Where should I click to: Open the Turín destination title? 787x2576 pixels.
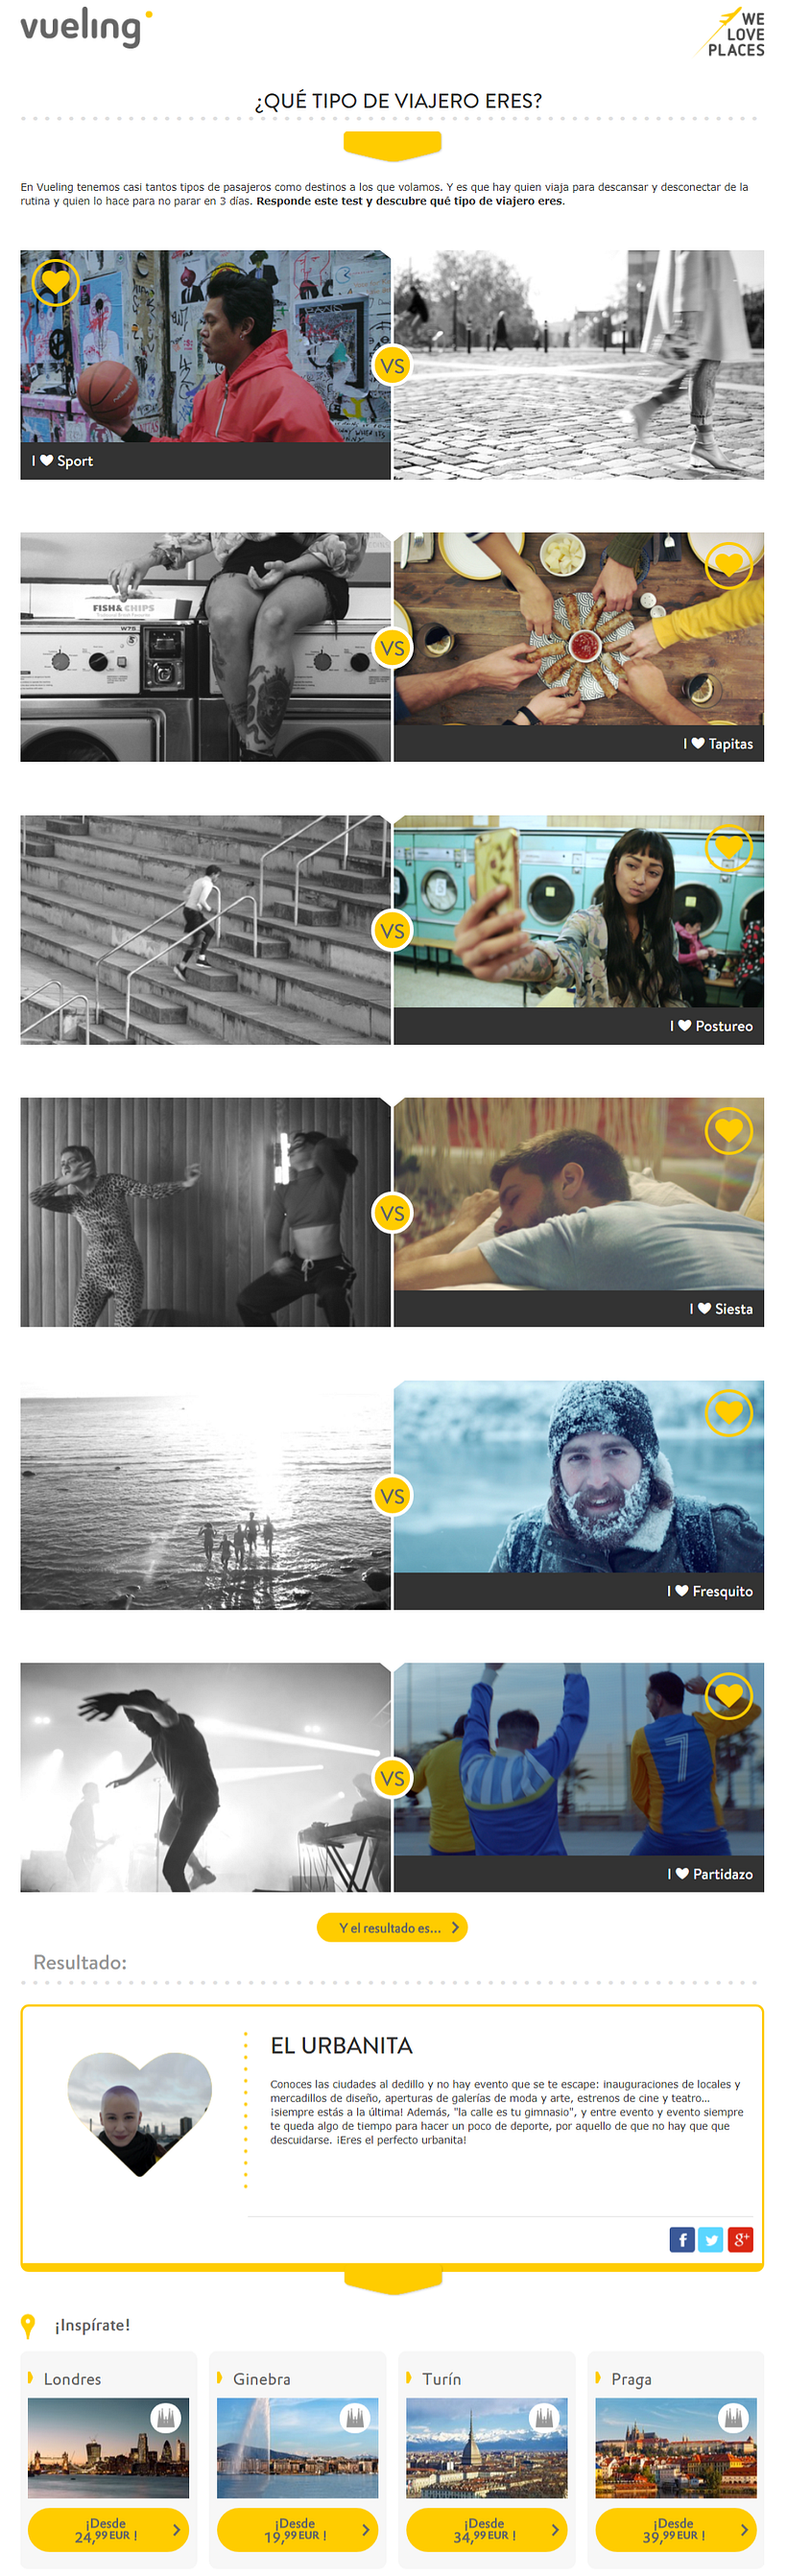point(441,2379)
